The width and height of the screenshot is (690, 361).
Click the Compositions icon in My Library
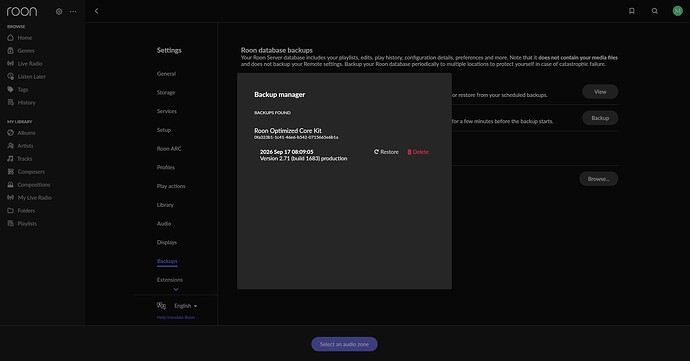(11, 184)
